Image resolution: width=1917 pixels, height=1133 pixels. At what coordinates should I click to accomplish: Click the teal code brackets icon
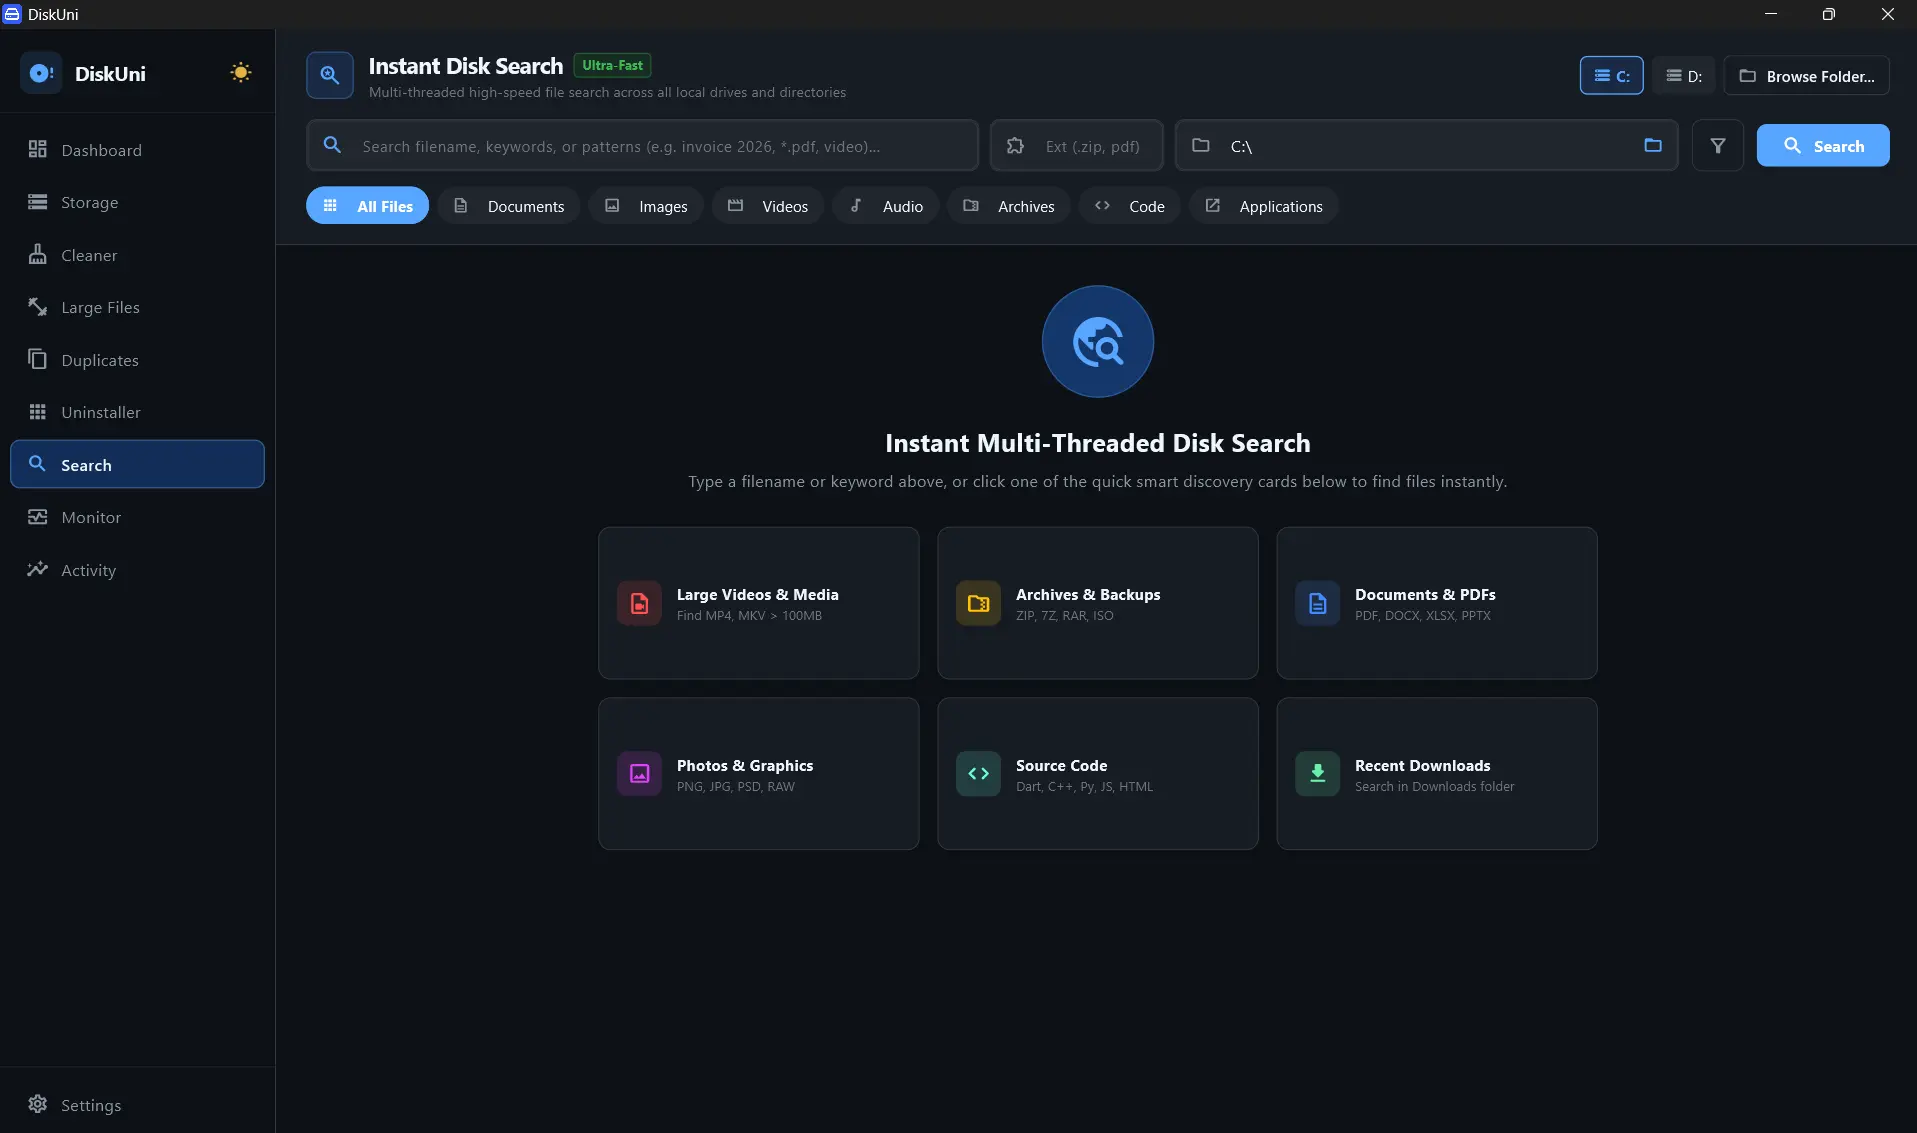[x=978, y=774]
